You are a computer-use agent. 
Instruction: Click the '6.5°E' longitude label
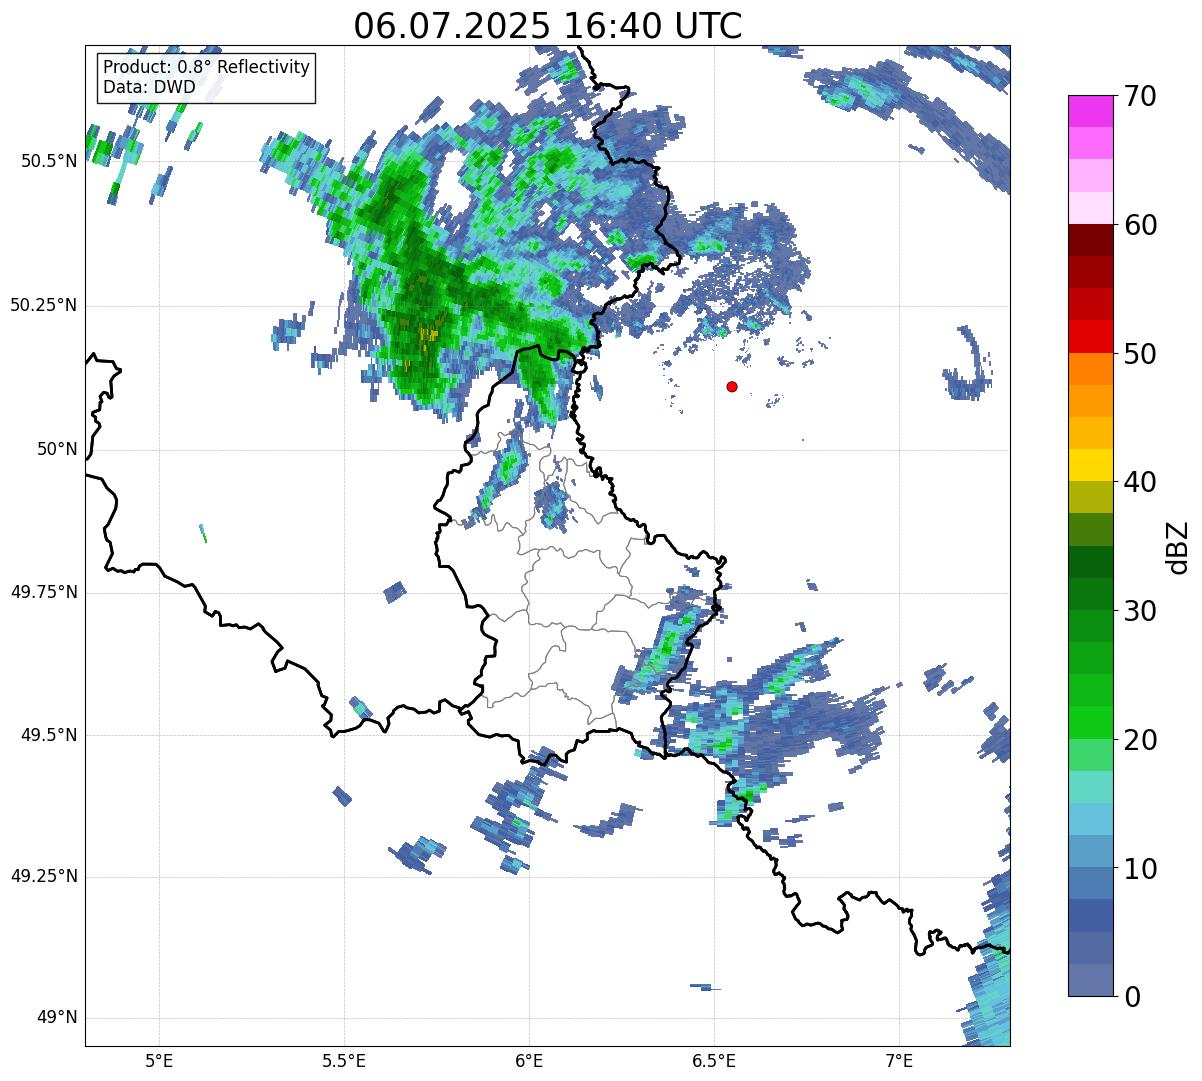(x=714, y=1060)
